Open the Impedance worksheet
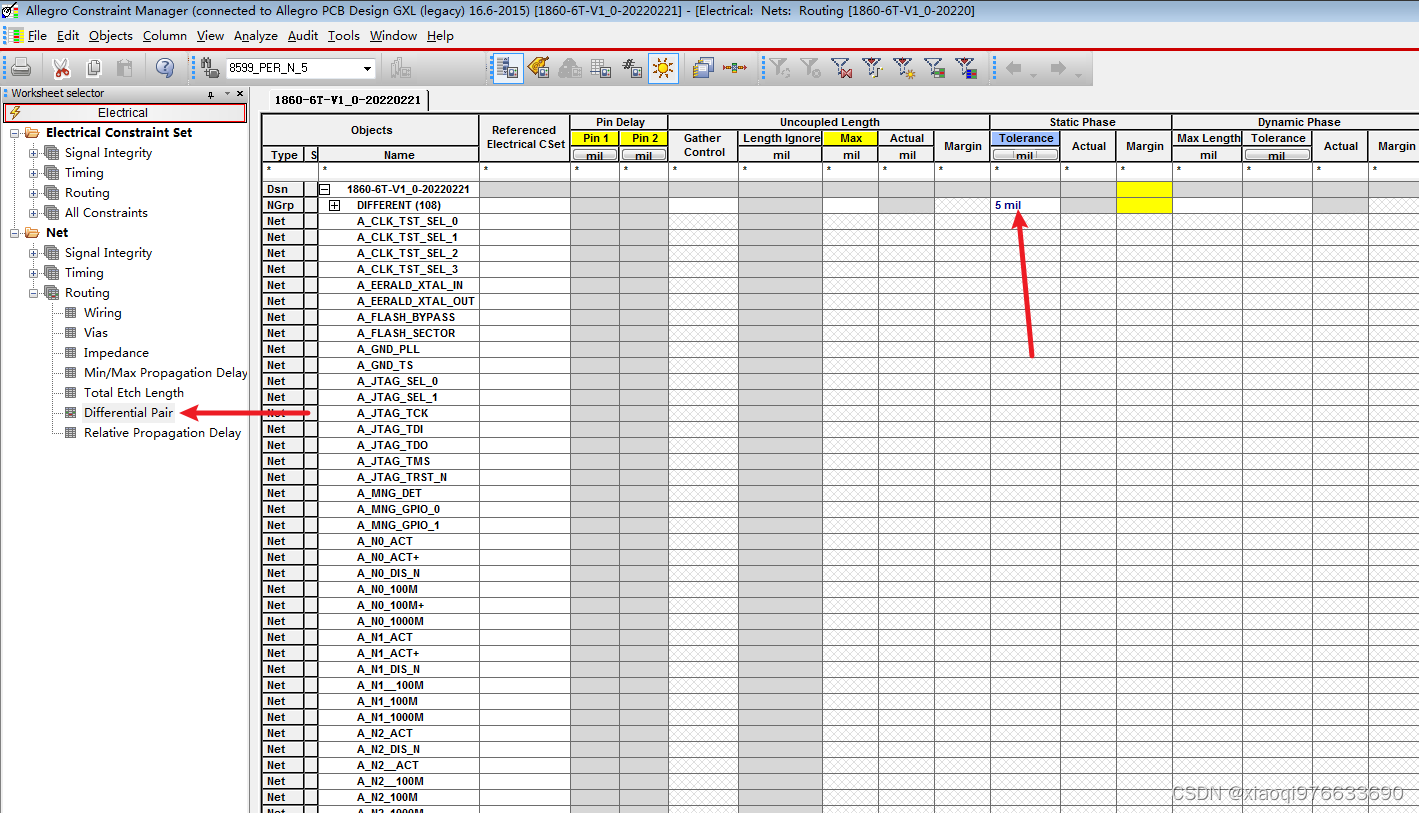 116,353
